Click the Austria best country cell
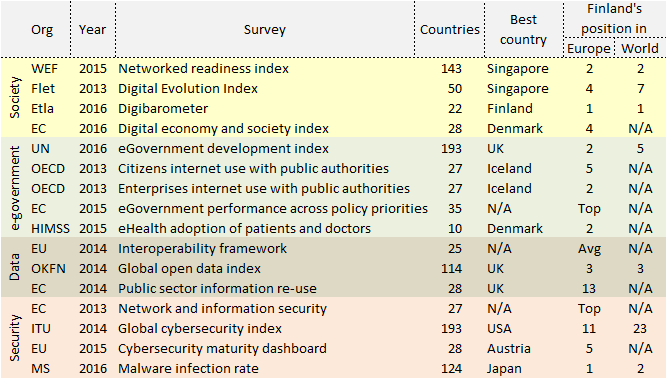 click(508, 349)
